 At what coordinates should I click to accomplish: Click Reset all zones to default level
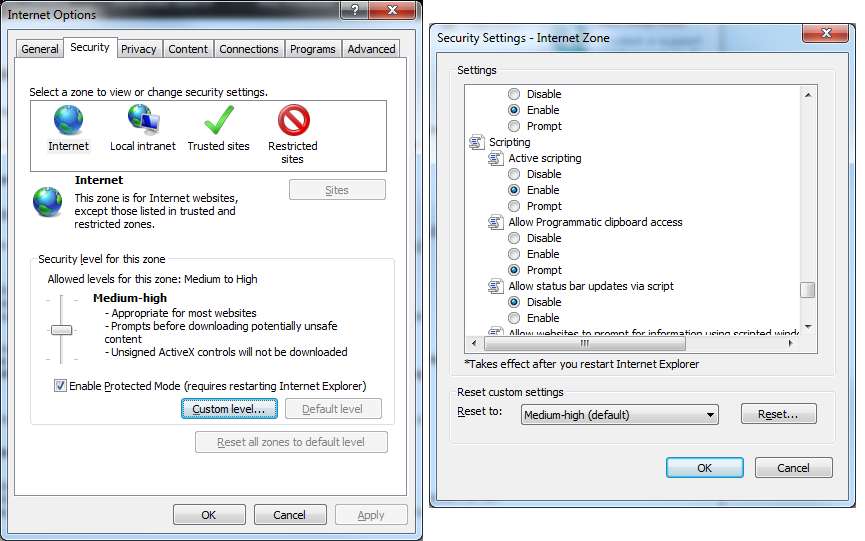coord(291,442)
